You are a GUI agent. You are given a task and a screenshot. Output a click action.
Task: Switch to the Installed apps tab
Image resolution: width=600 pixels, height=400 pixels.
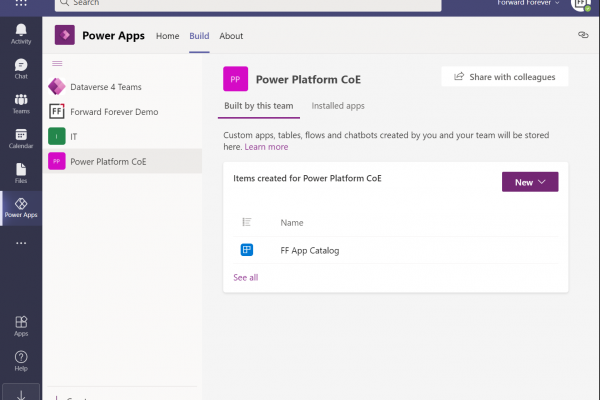point(338,106)
